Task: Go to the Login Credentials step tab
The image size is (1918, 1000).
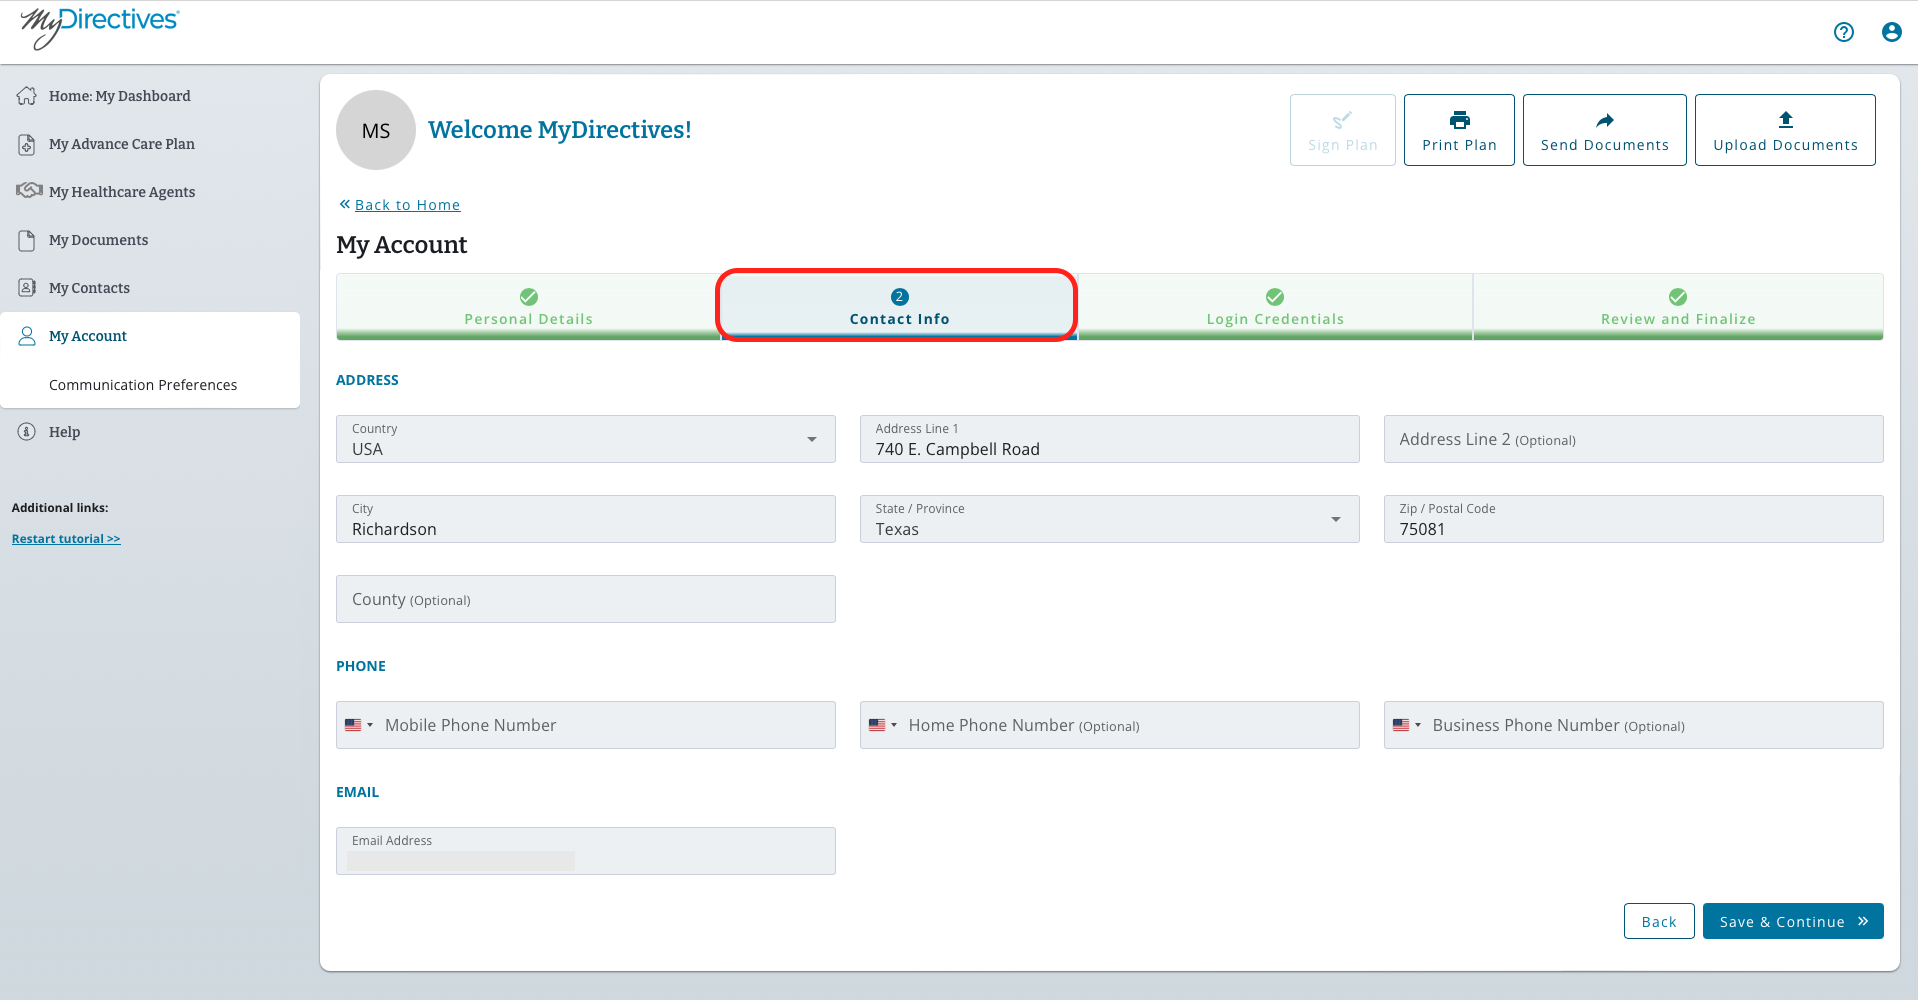Action: [1275, 307]
